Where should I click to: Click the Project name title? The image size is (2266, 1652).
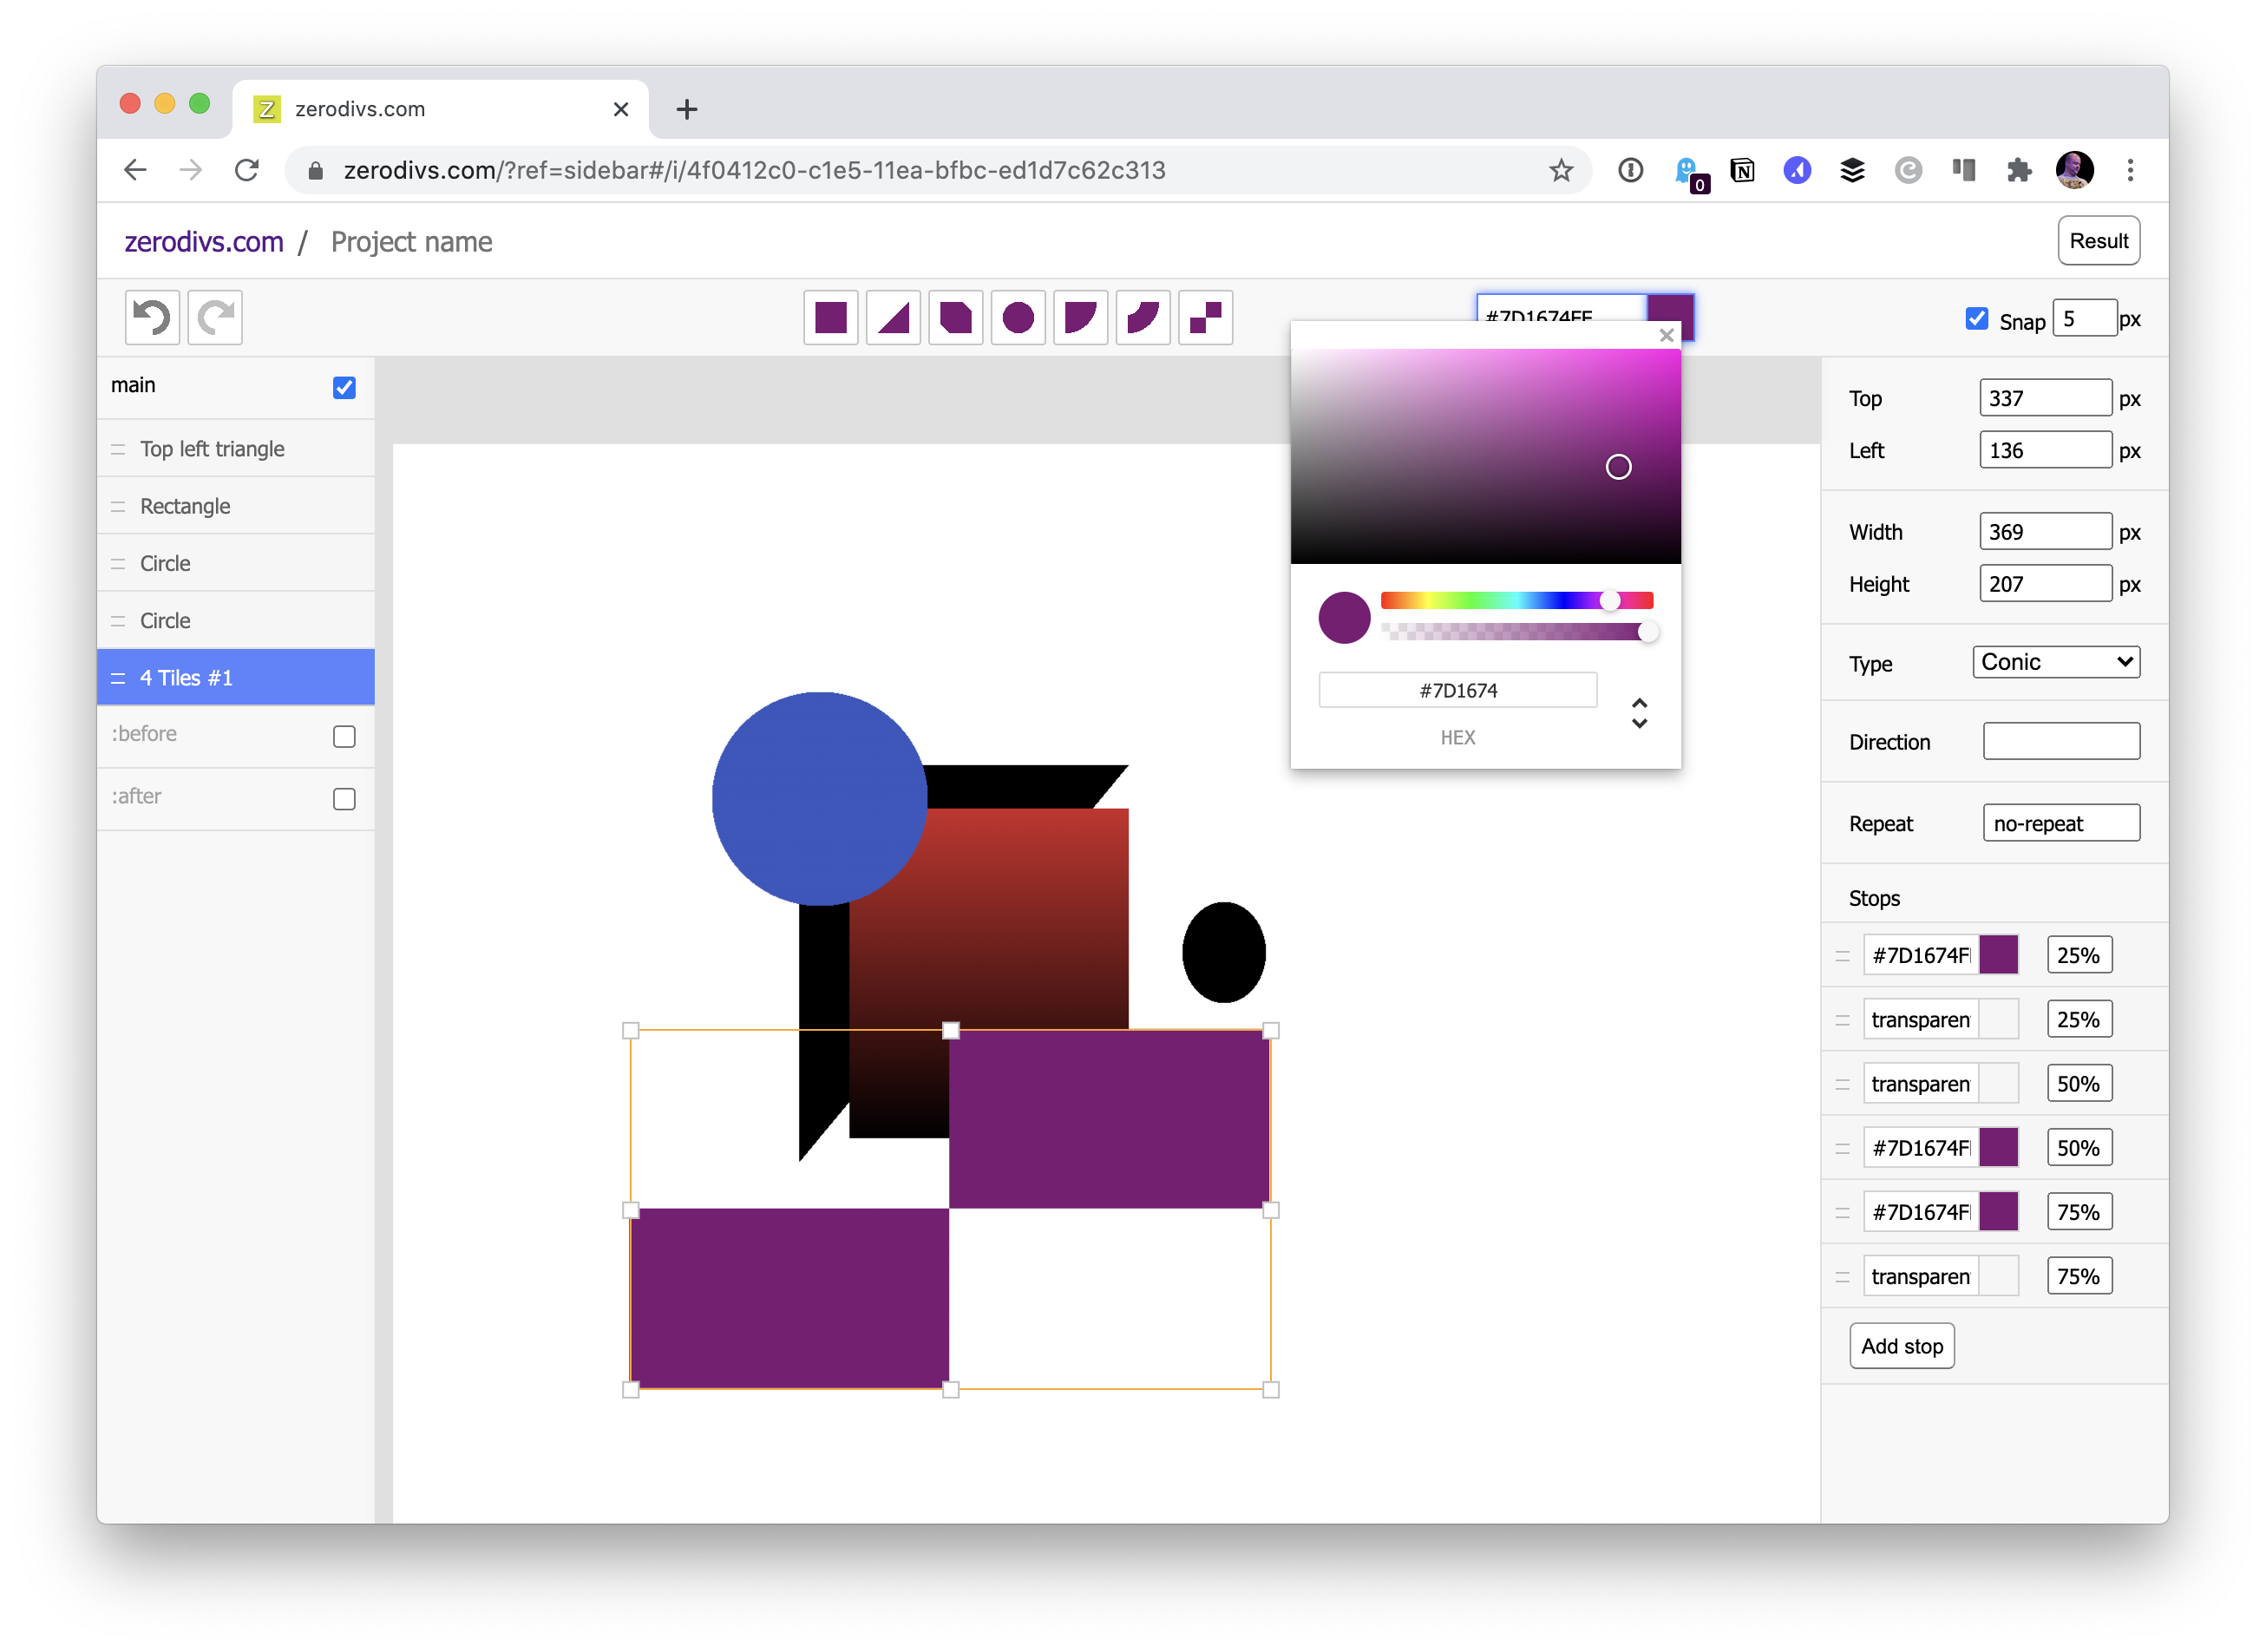(x=411, y=242)
